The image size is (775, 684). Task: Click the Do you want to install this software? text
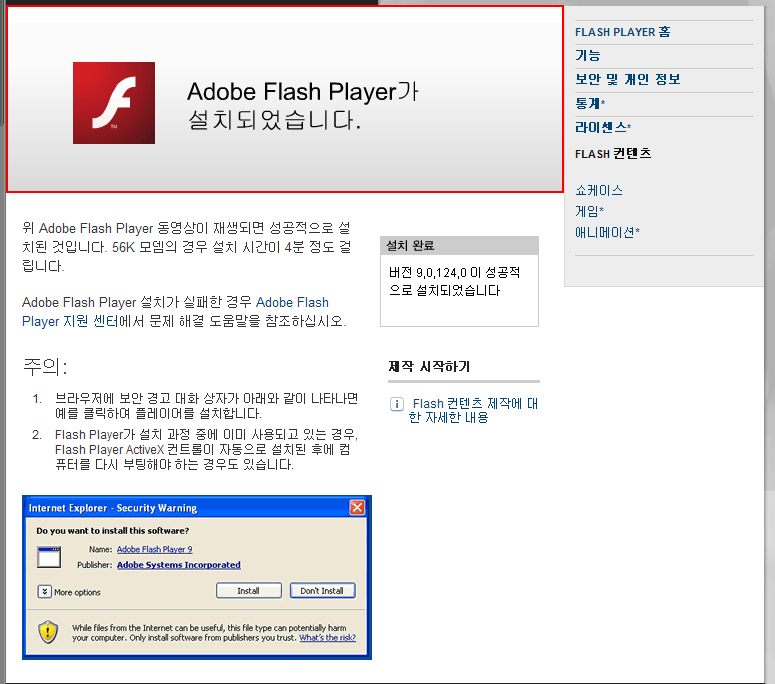[113, 531]
